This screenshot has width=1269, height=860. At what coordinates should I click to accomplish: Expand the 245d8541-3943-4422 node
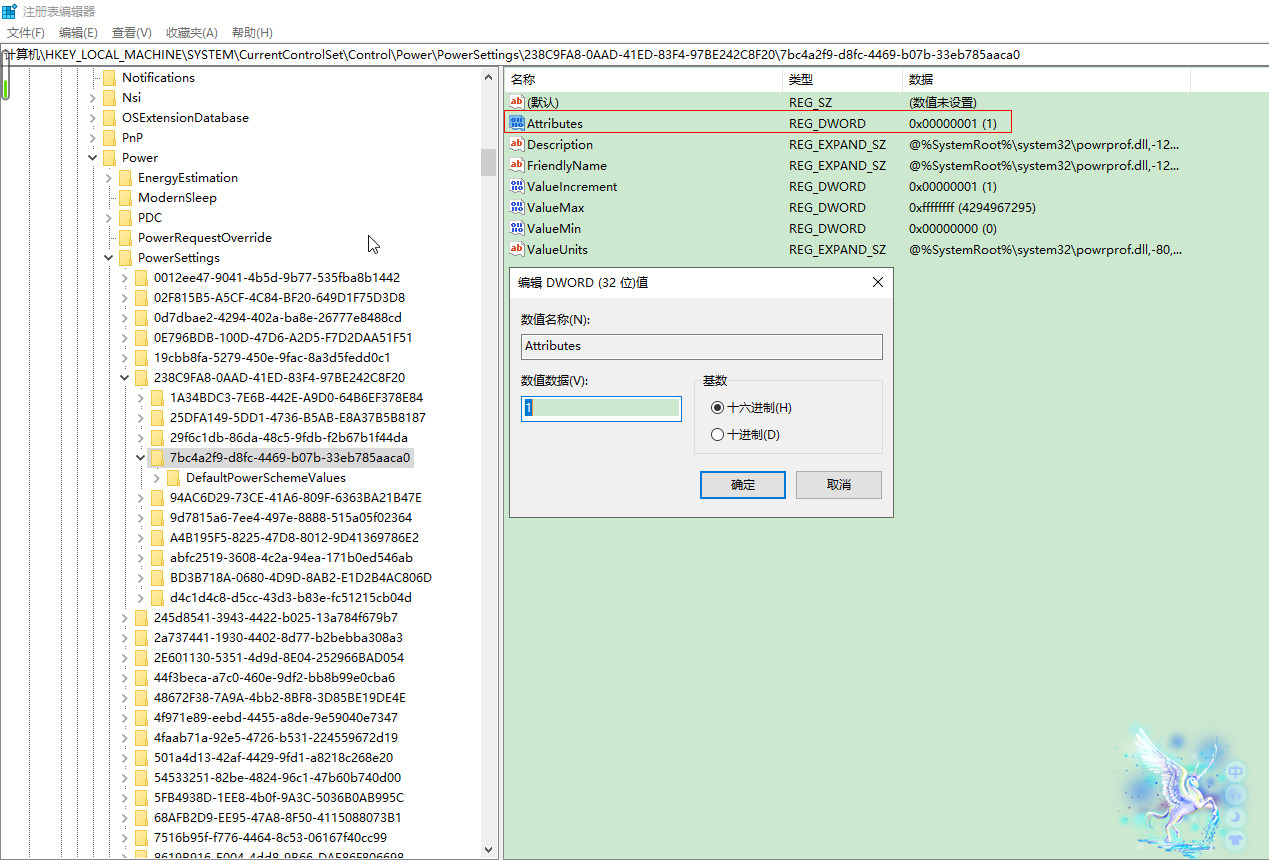pos(125,617)
